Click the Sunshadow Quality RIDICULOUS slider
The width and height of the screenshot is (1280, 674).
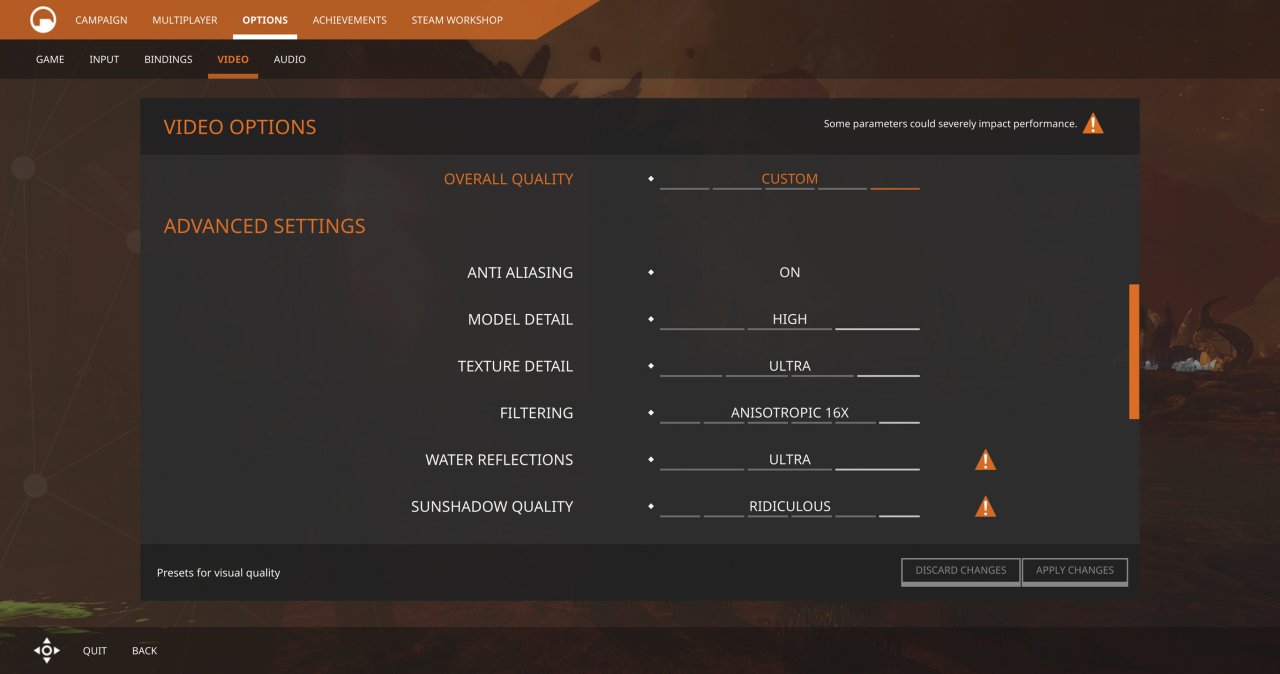790,507
